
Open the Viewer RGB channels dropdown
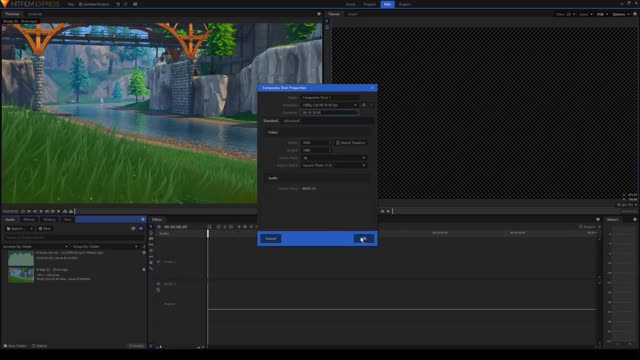click(x=602, y=14)
